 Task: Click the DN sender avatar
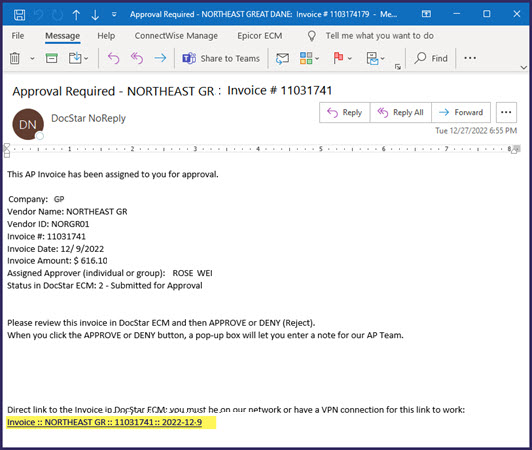pyautogui.click(x=28, y=124)
